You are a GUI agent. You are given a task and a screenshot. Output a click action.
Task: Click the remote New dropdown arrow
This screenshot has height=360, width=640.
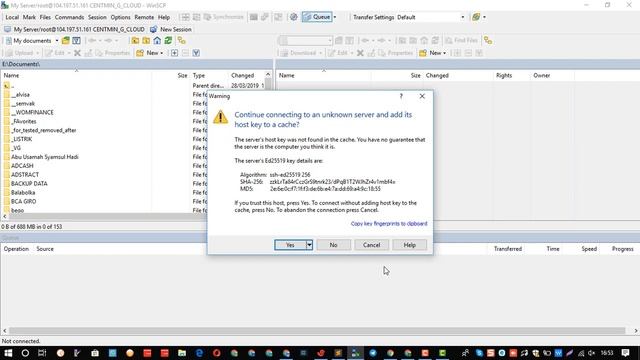coord(444,53)
